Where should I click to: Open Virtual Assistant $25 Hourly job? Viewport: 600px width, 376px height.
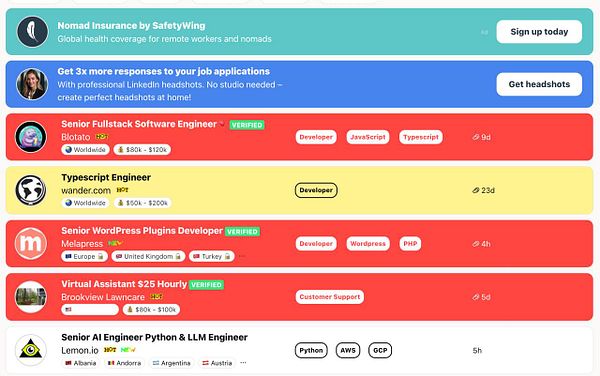tap(124, 284)
